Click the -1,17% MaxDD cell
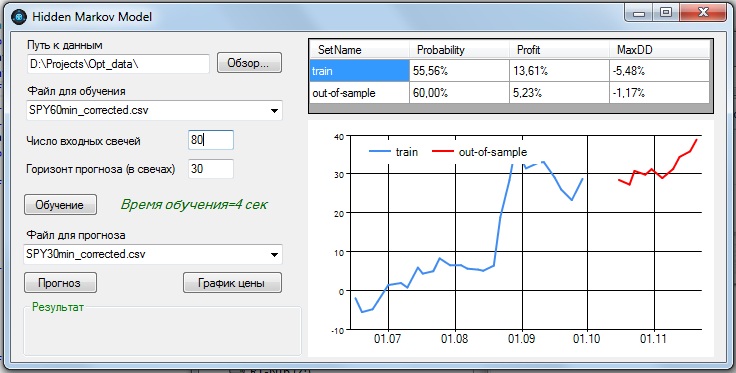Viewport: 736px width, 373px height. click(x=659, y=93)
